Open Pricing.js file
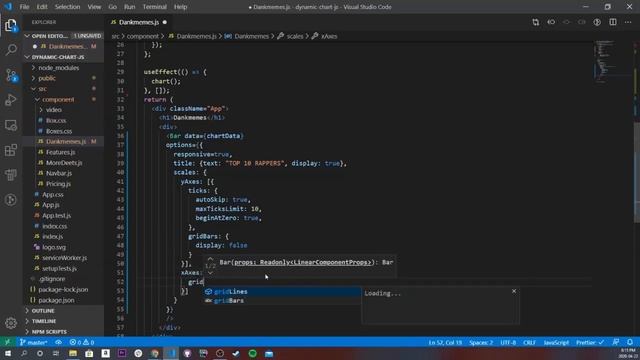 58,184
